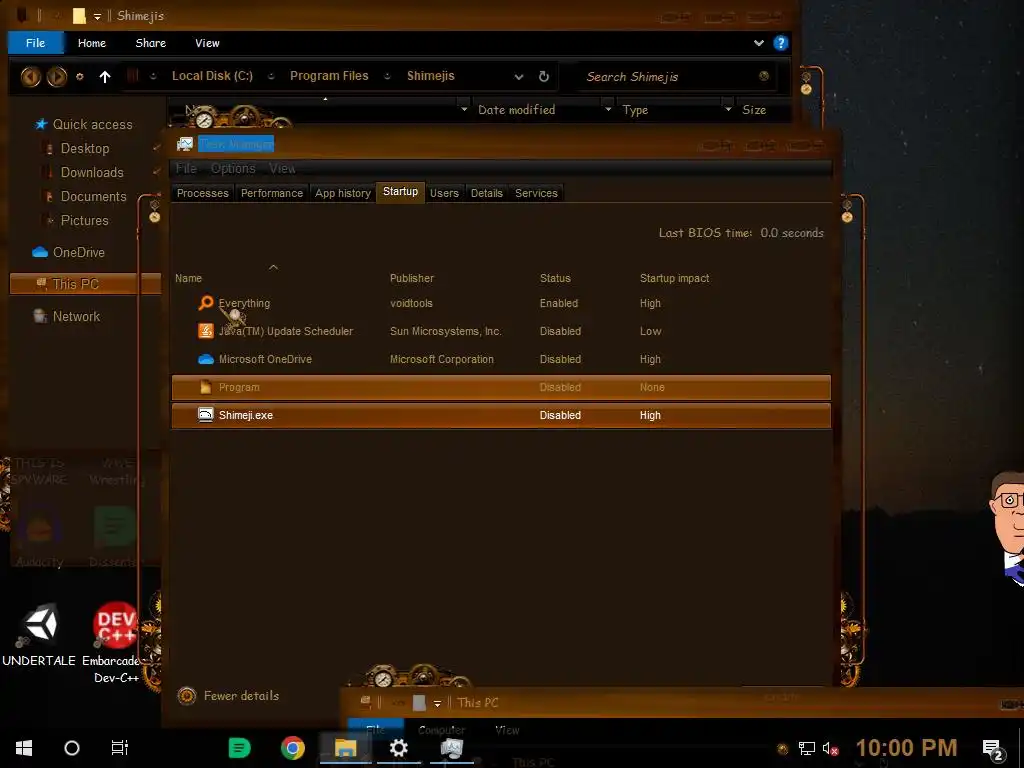Switch to Services tab
This screenshot has width=1024, height=768.
coord(536,193)
